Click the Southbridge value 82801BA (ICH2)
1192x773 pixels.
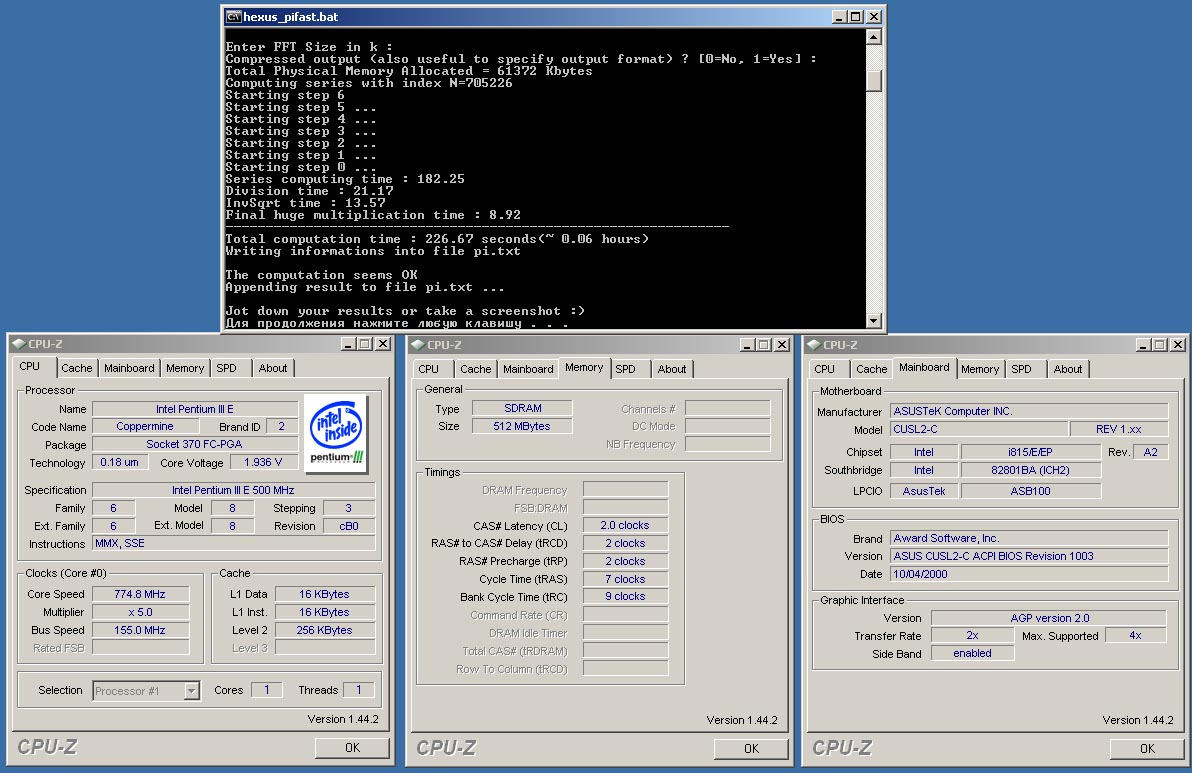(x=1030, y=470)
